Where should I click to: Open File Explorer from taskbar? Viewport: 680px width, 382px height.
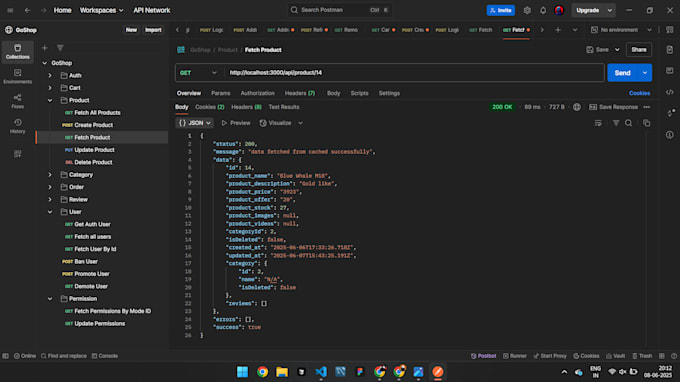[282, 372]
